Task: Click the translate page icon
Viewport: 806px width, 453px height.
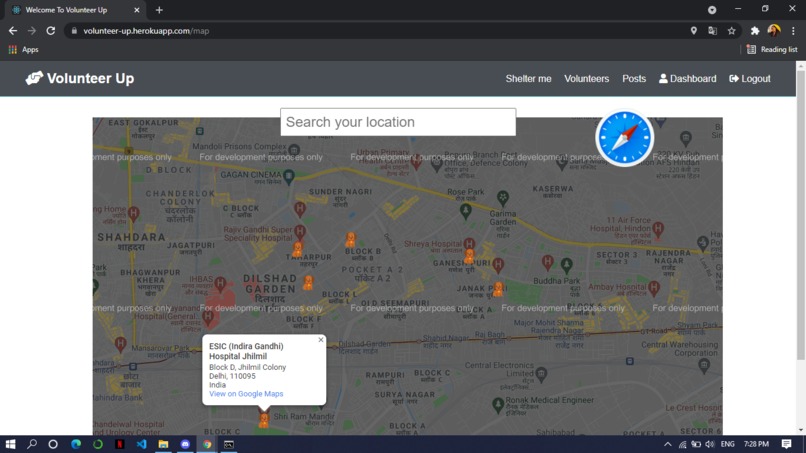Action: pos(712,31)
